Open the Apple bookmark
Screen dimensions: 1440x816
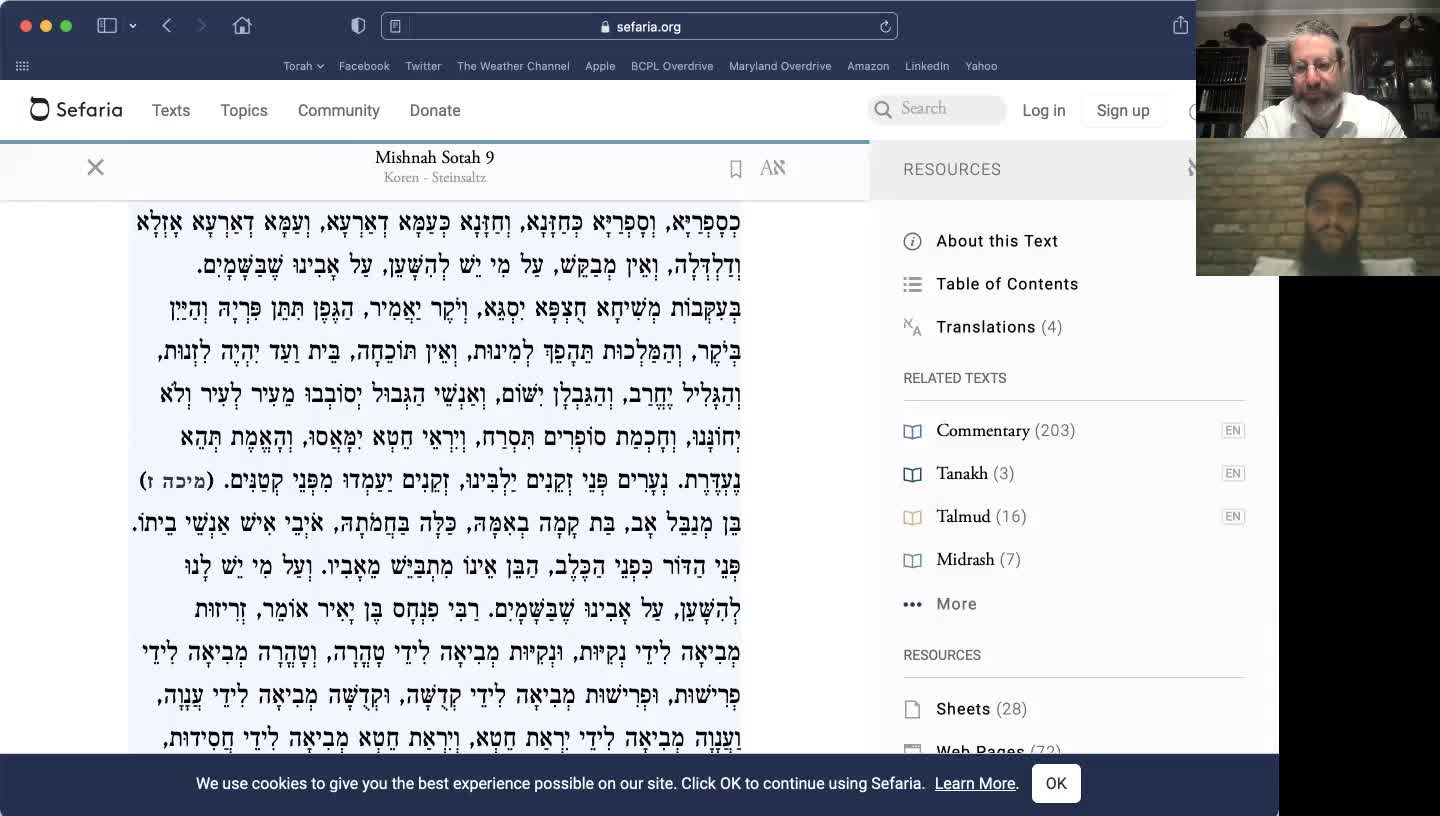(x=600, y=66)
